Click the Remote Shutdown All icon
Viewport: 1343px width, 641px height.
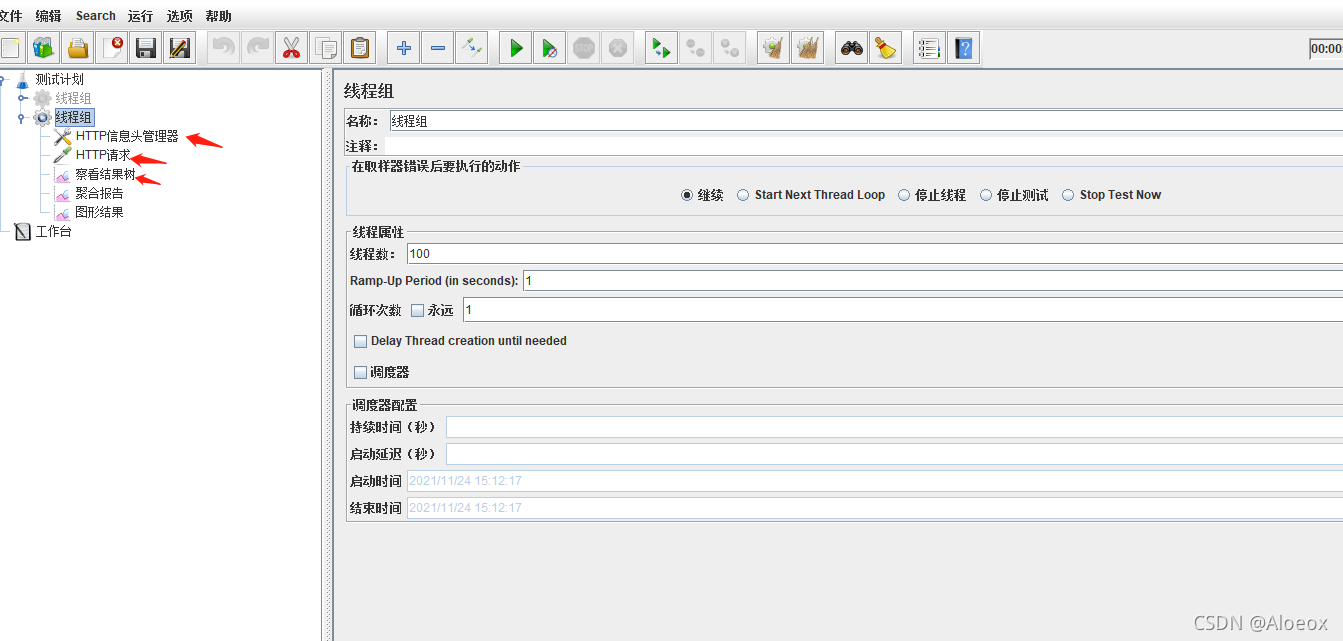point(730,47)
